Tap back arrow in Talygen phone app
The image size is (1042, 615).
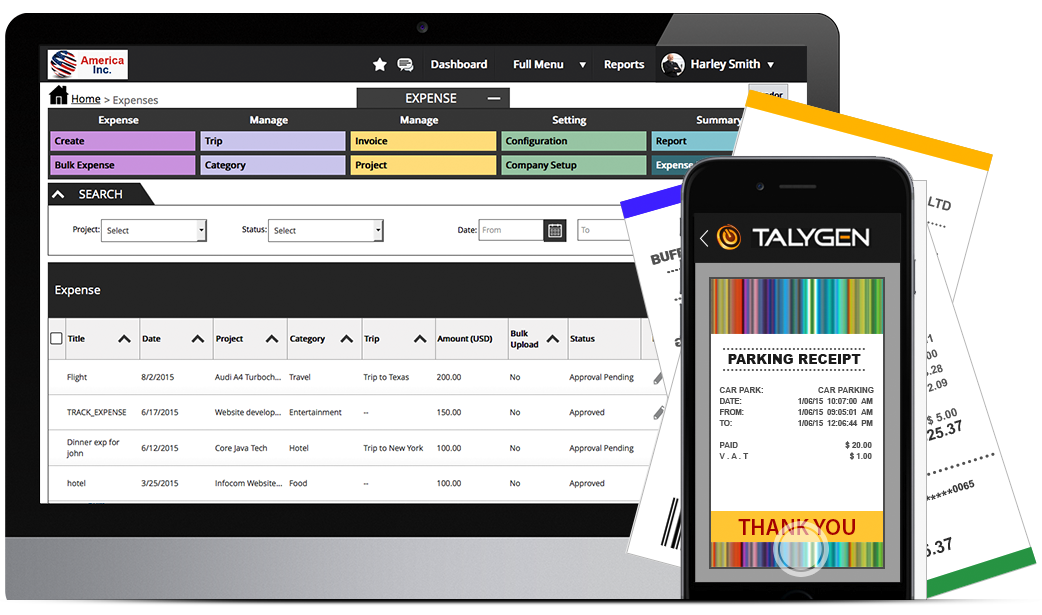704,238
